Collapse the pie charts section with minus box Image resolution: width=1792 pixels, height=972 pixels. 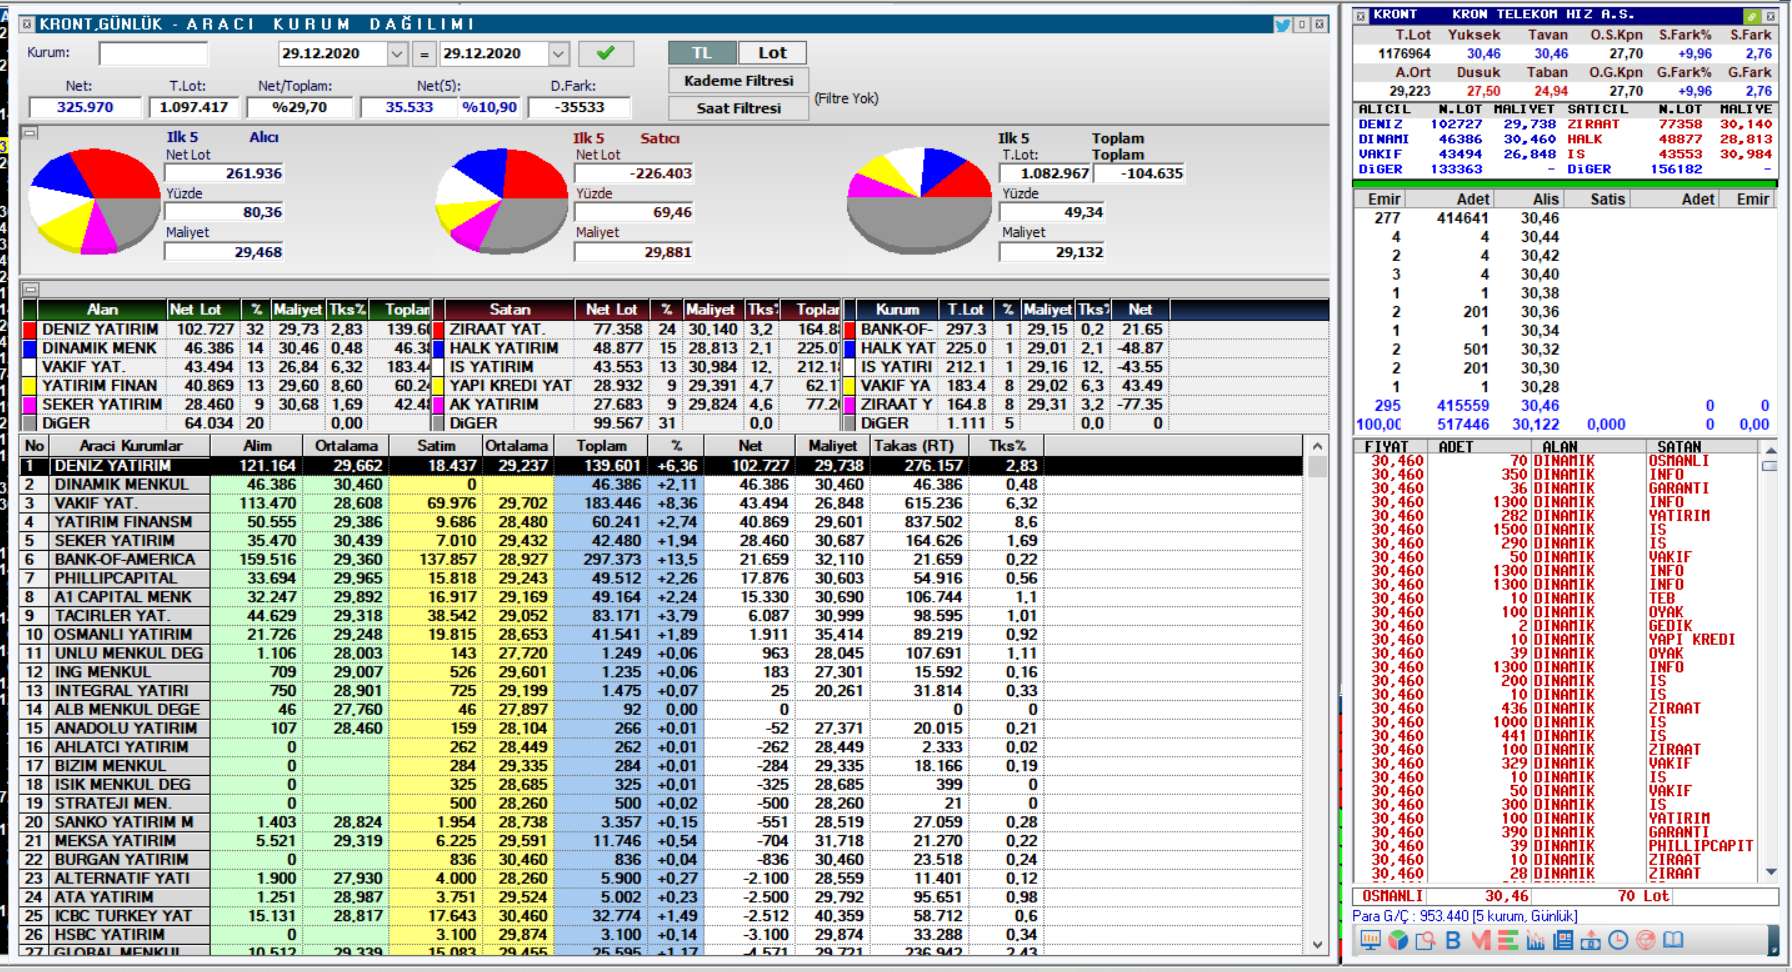pos(30,133)
